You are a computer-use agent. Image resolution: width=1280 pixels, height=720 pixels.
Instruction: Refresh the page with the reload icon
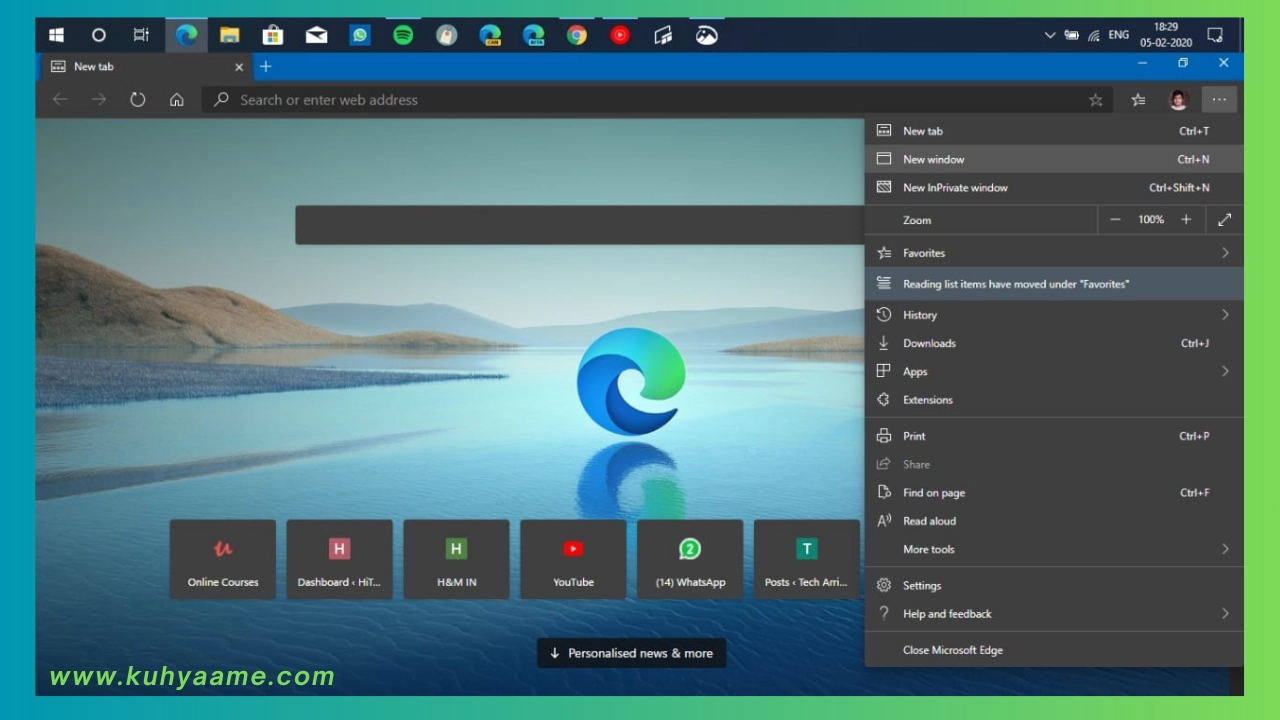(x=138, y=100)
